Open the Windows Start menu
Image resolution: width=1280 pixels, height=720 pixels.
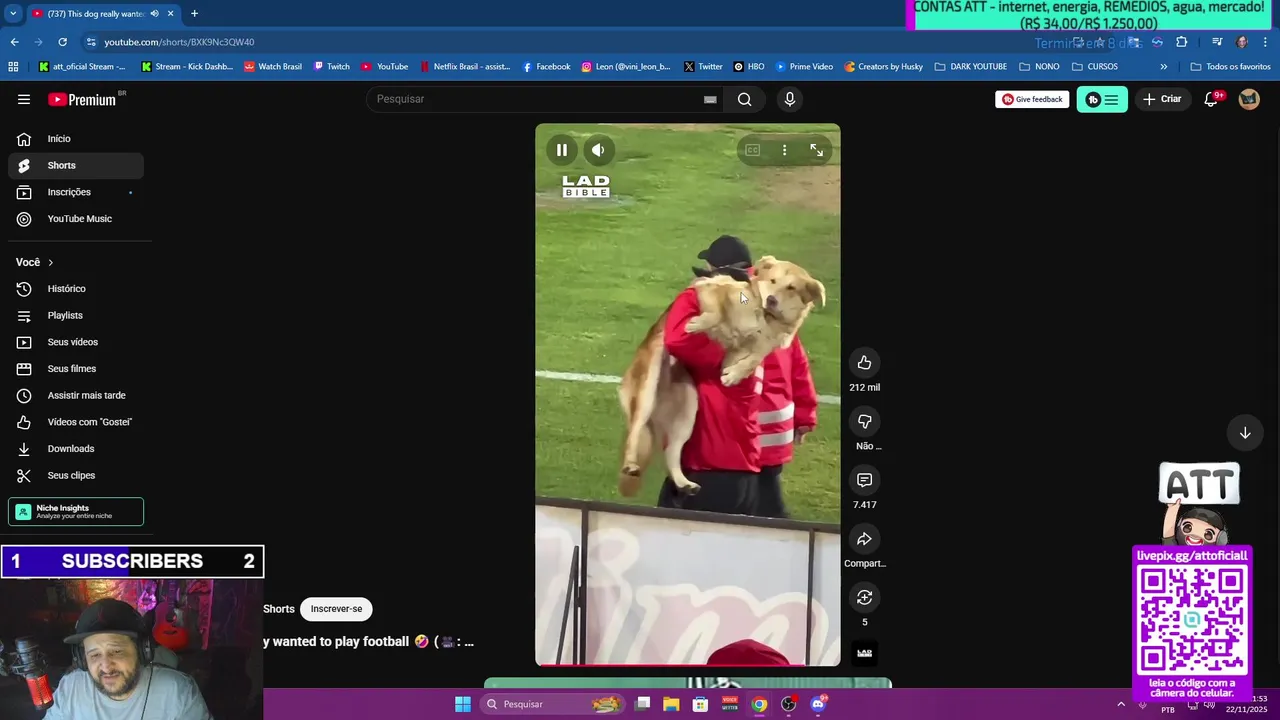463,704
